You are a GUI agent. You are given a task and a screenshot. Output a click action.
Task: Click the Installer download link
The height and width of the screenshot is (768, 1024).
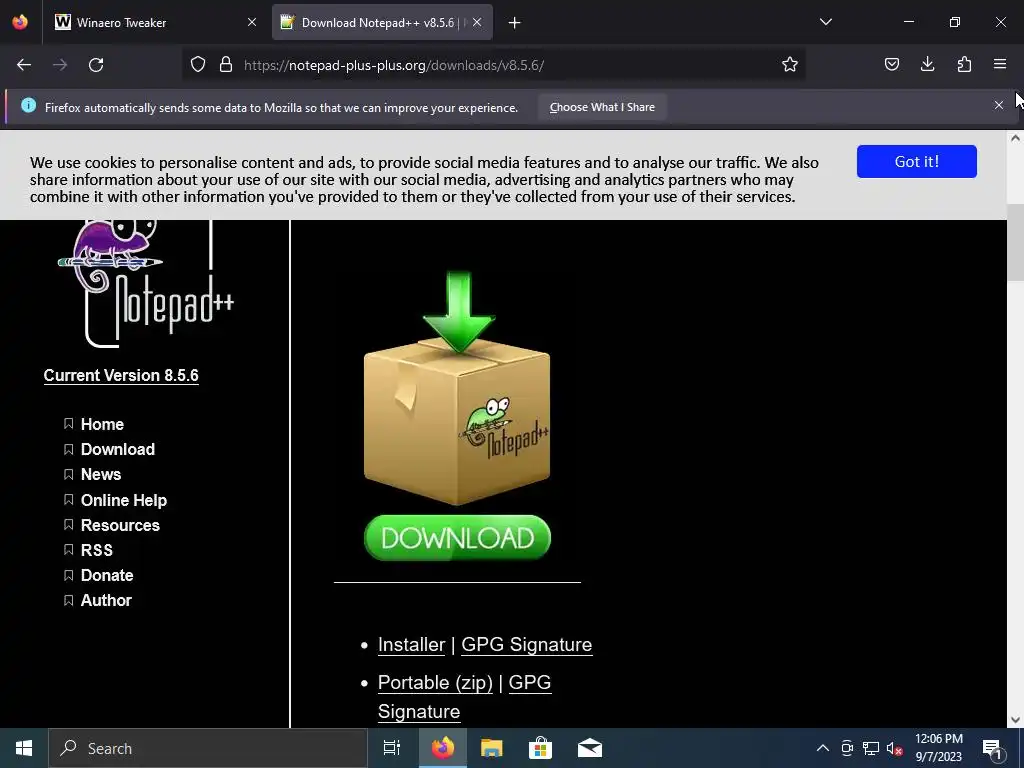[411, 645]
